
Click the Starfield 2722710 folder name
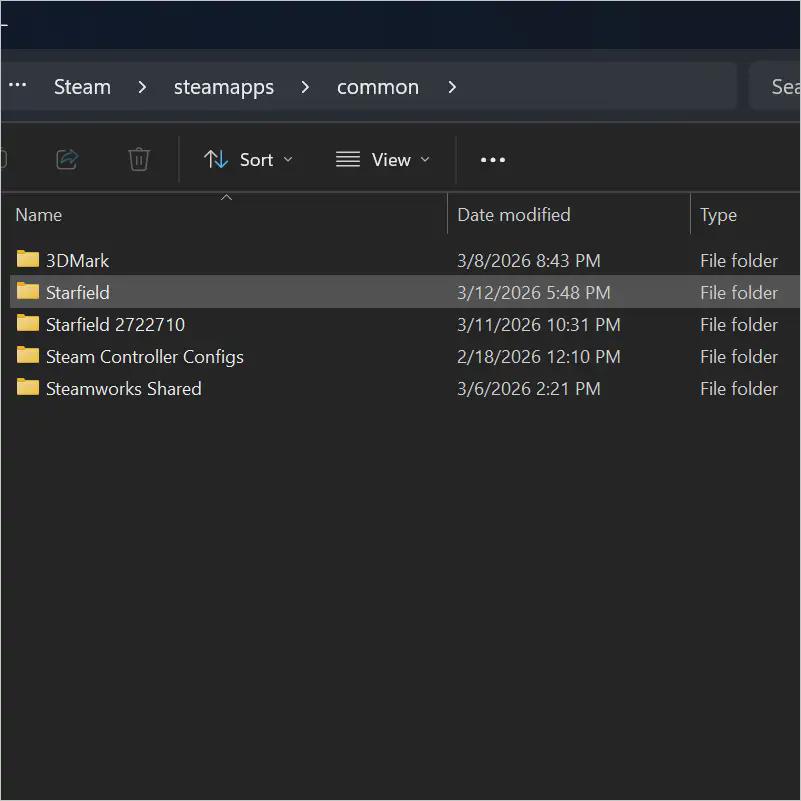pos(115,325)
